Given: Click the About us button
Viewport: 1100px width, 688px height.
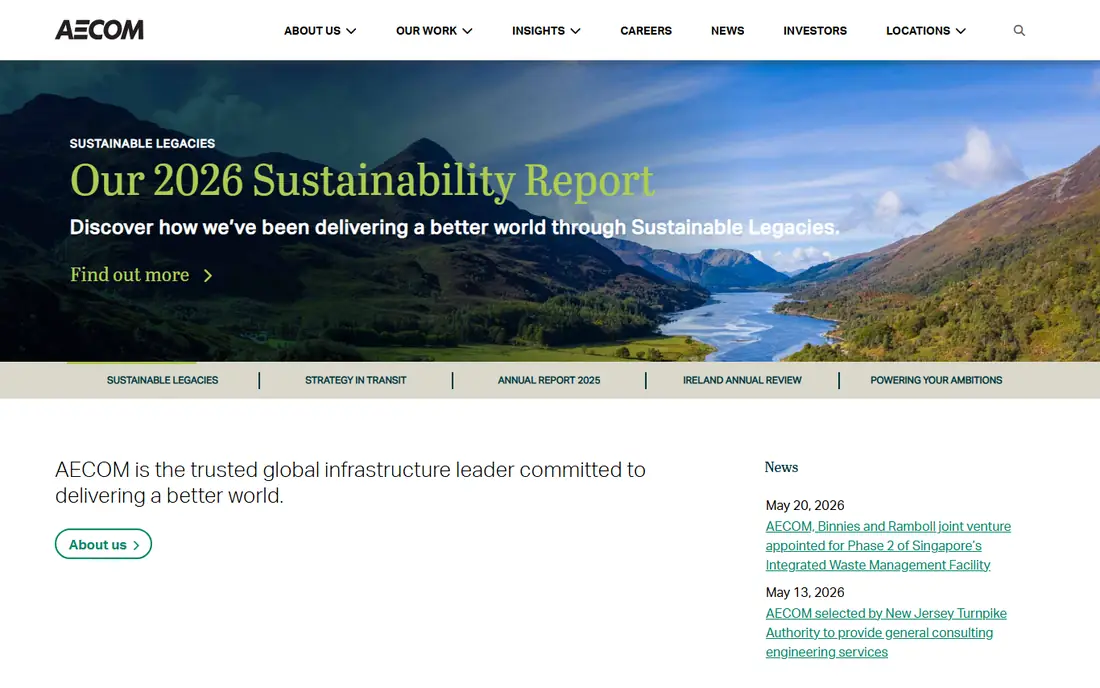Looking at the screenshot, I should (103, 544).
